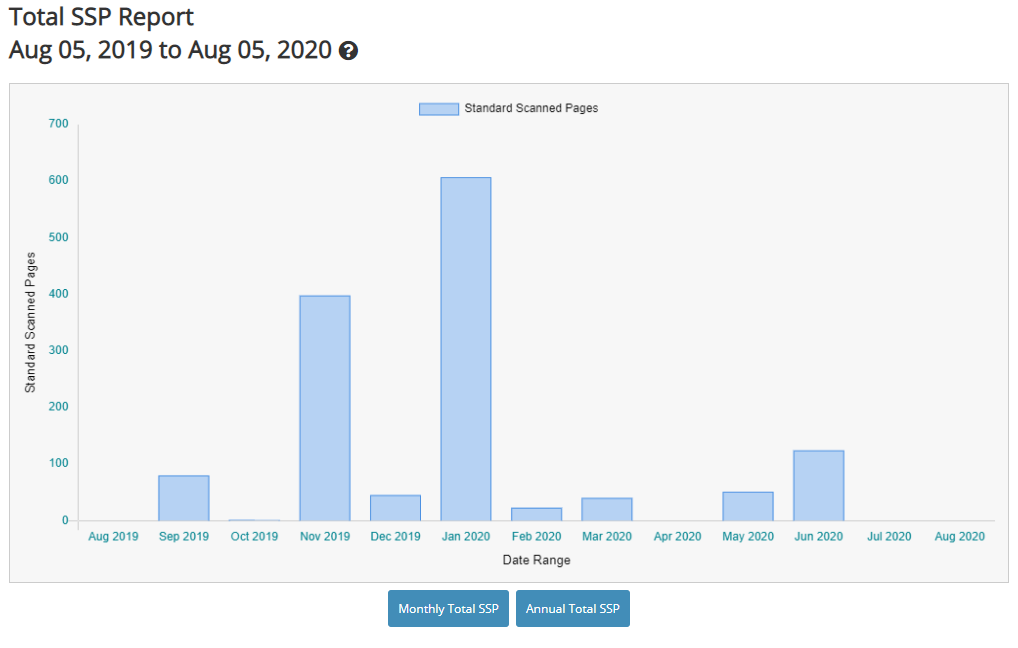Click the Oct 2019 axis label

point(254,537)
